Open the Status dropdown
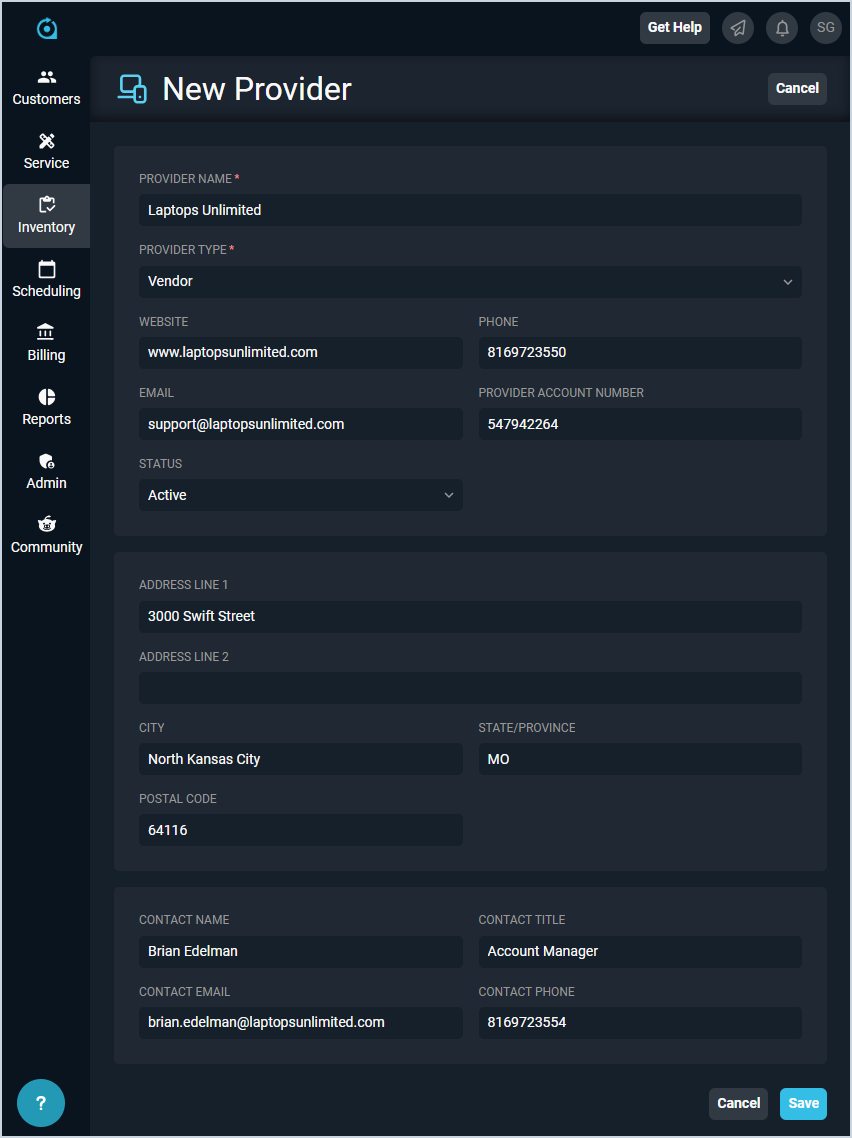 pyautogui.click(x=300, y=495)
